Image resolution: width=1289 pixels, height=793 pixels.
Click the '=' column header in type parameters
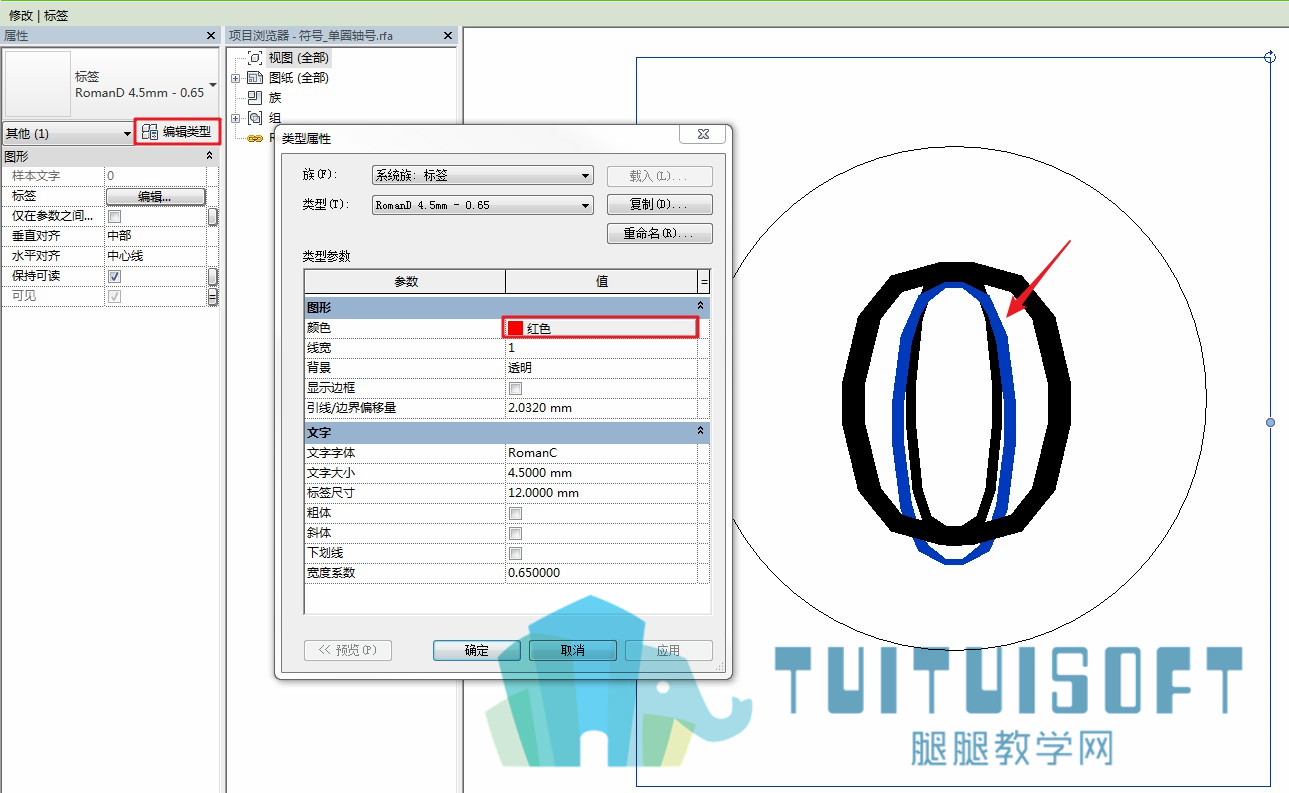click(x=704, y=282)
